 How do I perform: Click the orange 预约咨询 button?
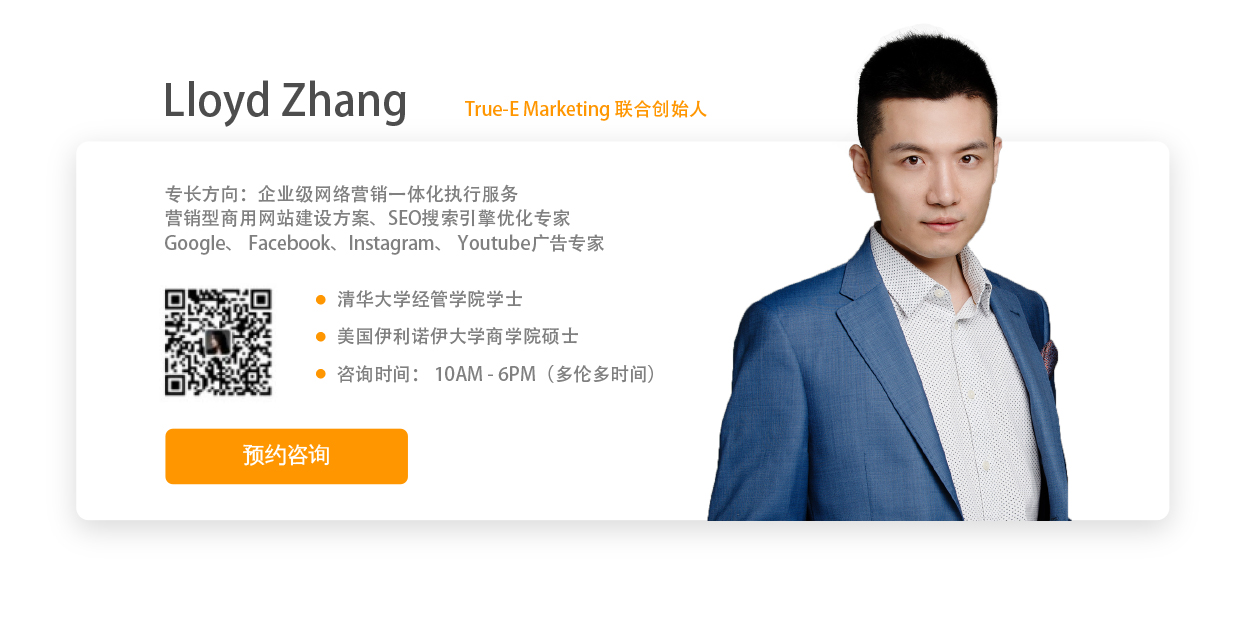tap(286, 456)
